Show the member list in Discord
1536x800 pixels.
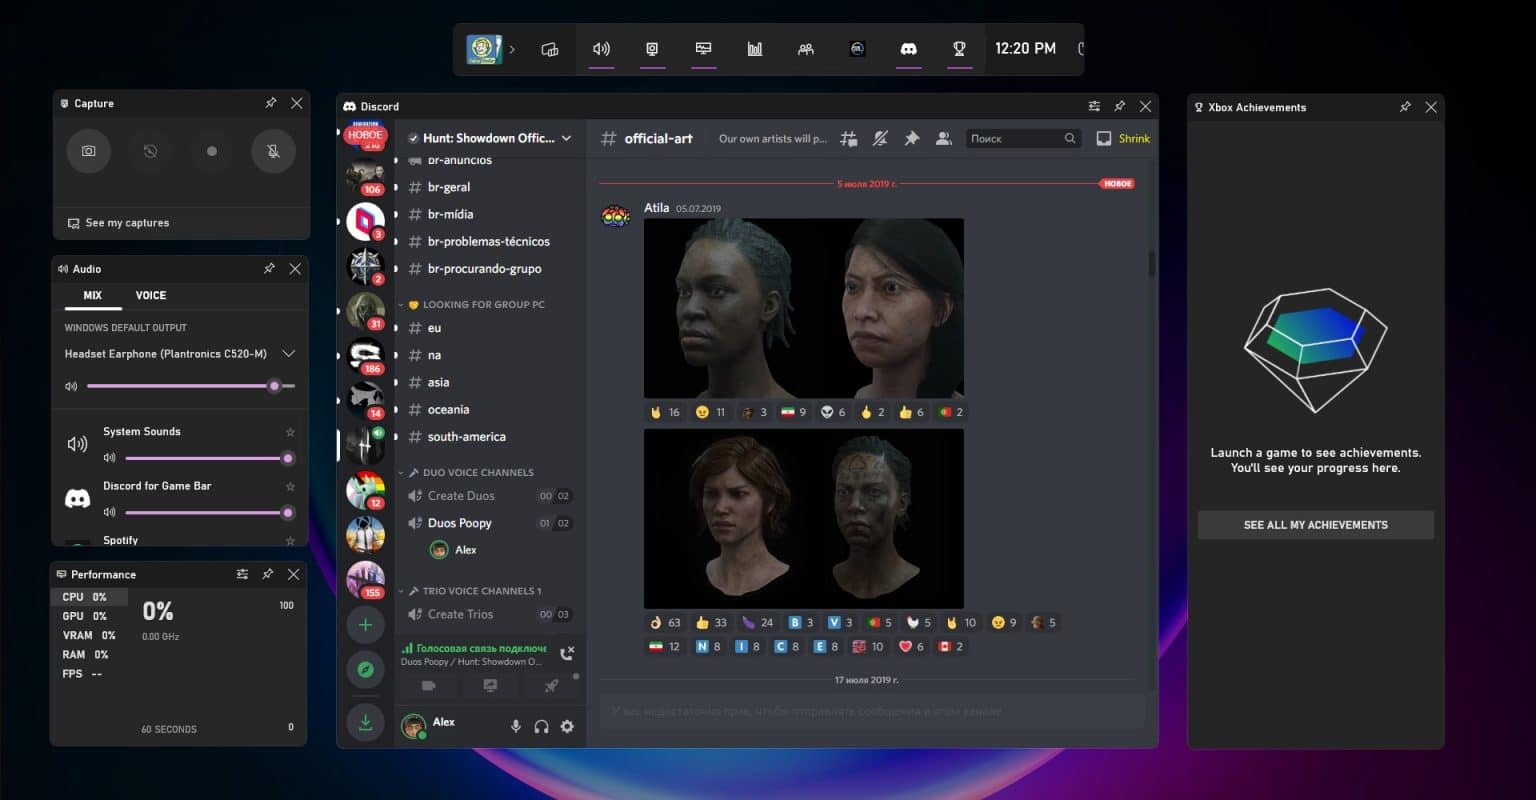pyautogui.click(x=943, y=138)
